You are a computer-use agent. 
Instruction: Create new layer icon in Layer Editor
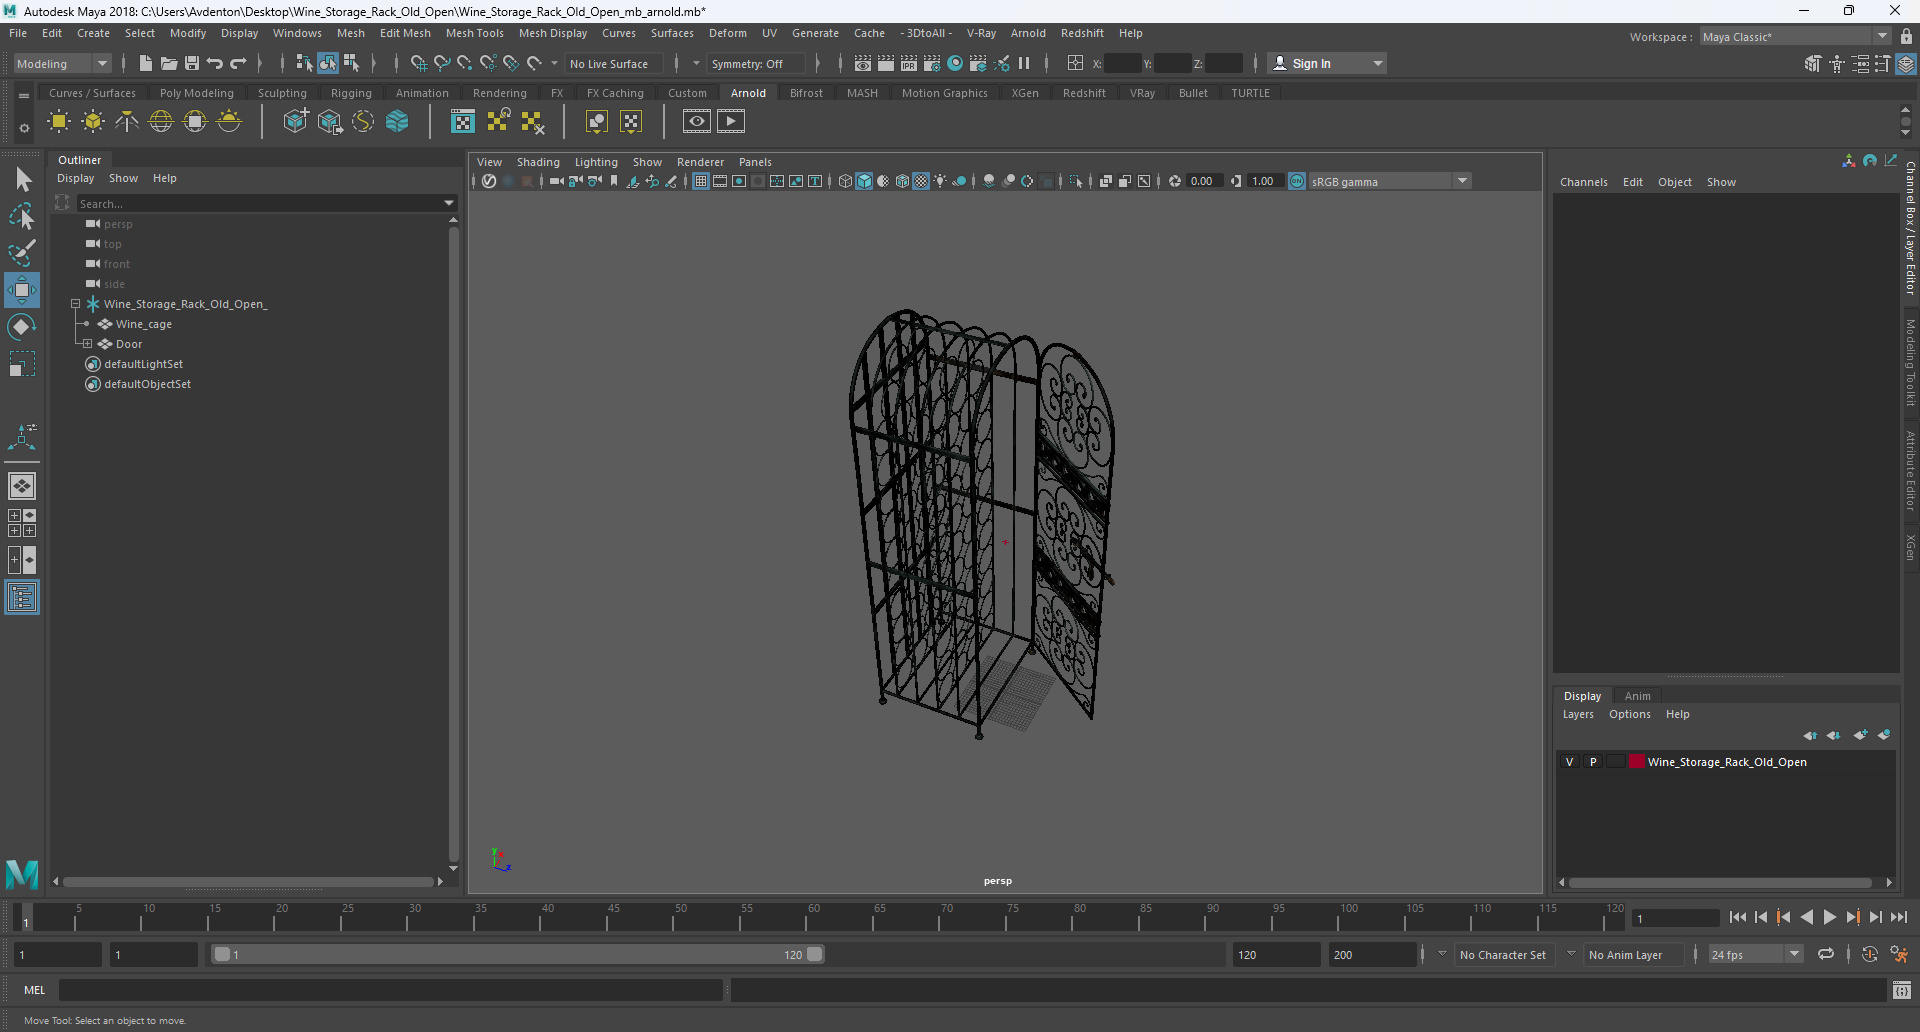coord(1860,735)
